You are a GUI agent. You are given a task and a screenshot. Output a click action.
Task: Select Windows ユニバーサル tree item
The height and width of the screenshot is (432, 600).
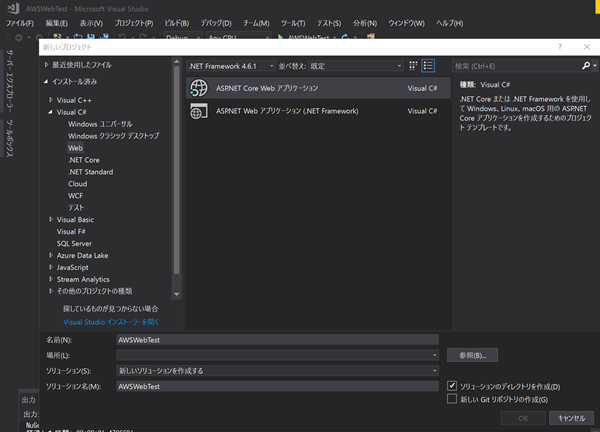100,124
